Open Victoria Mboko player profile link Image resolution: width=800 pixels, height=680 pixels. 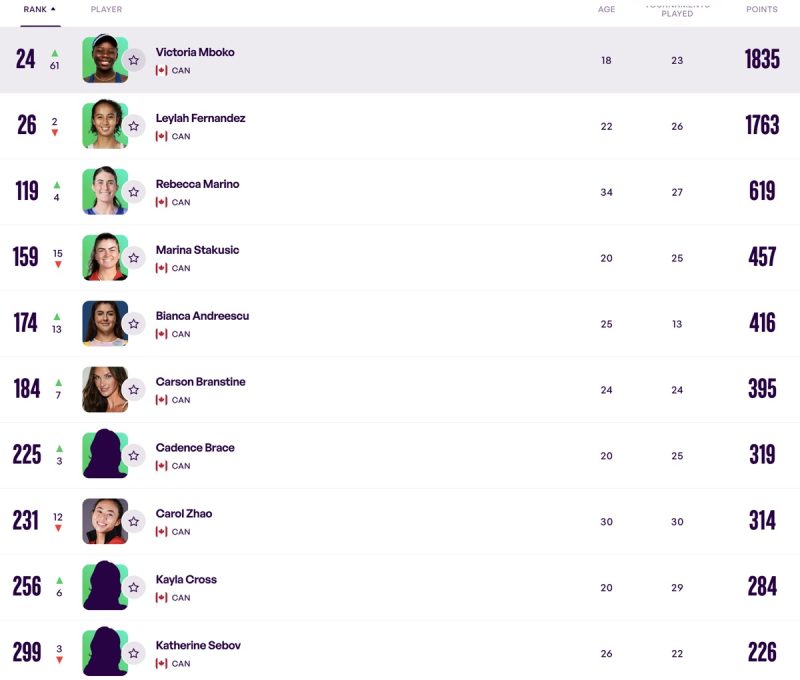pyautogui.click(x=195, y=52)
